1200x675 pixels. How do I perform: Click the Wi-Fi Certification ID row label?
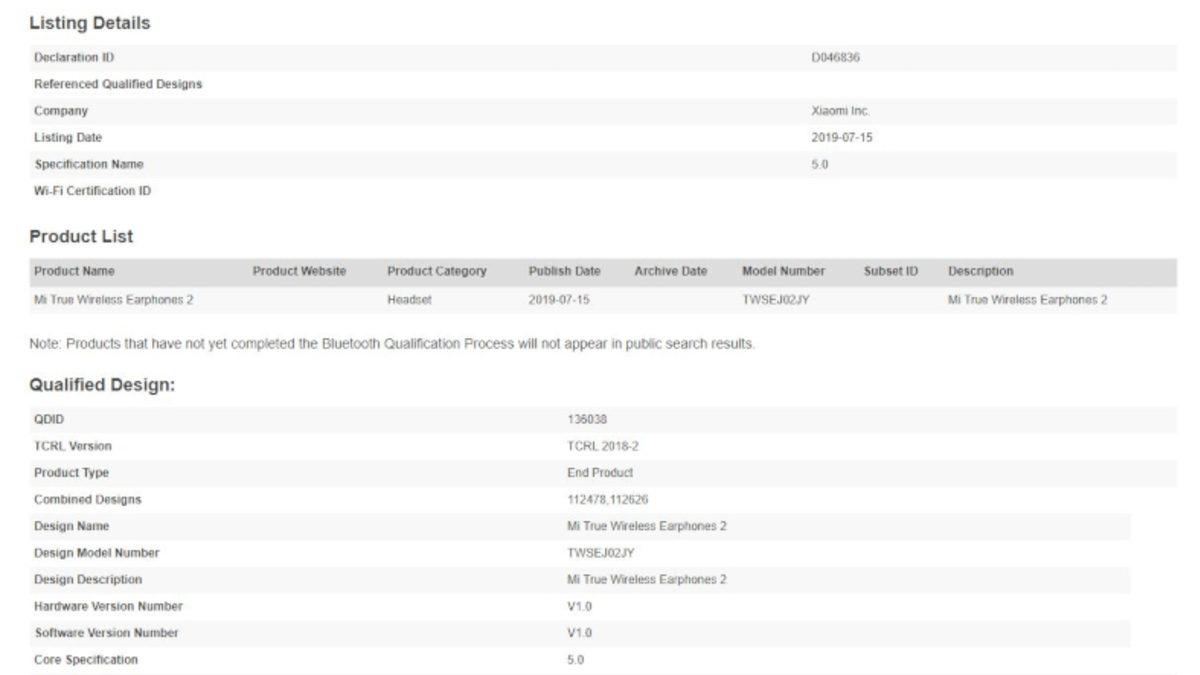coord(92,191)
